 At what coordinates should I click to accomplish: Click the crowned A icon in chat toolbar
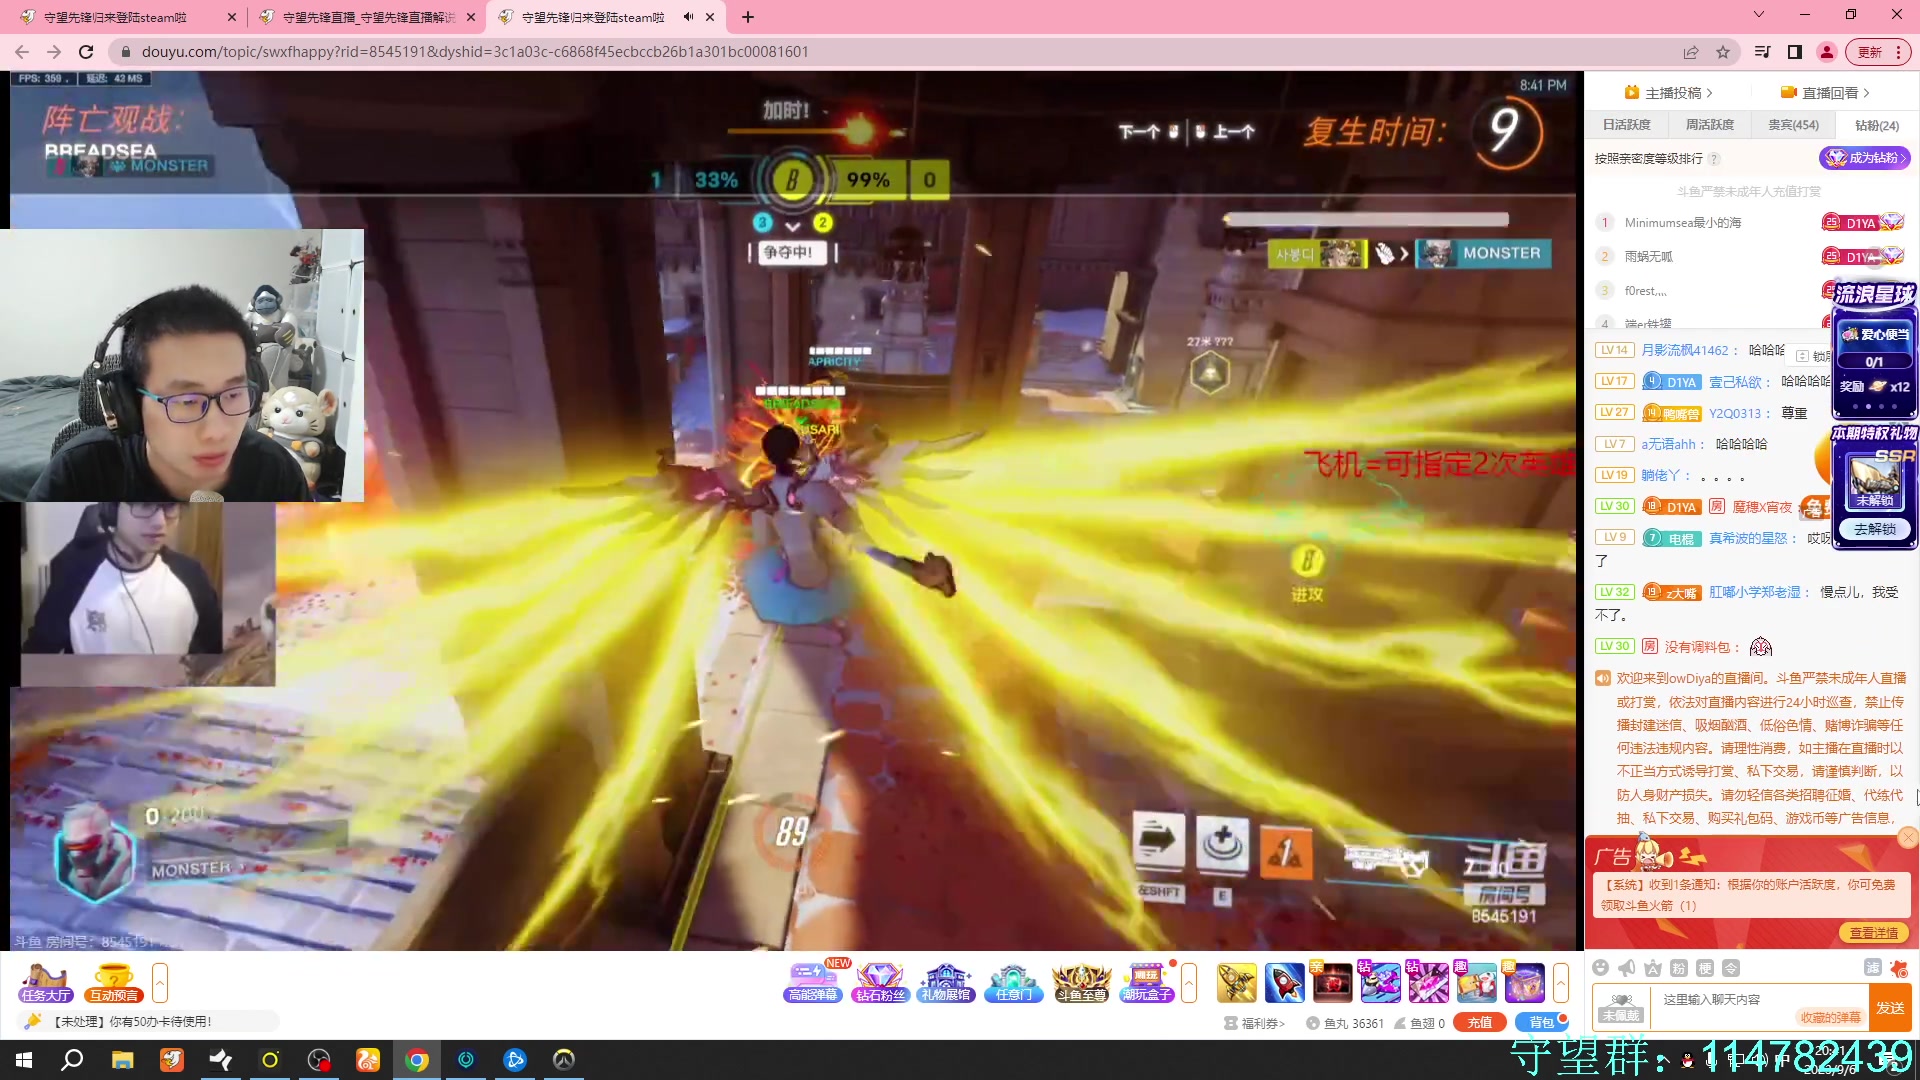[x=1653, y=968]
